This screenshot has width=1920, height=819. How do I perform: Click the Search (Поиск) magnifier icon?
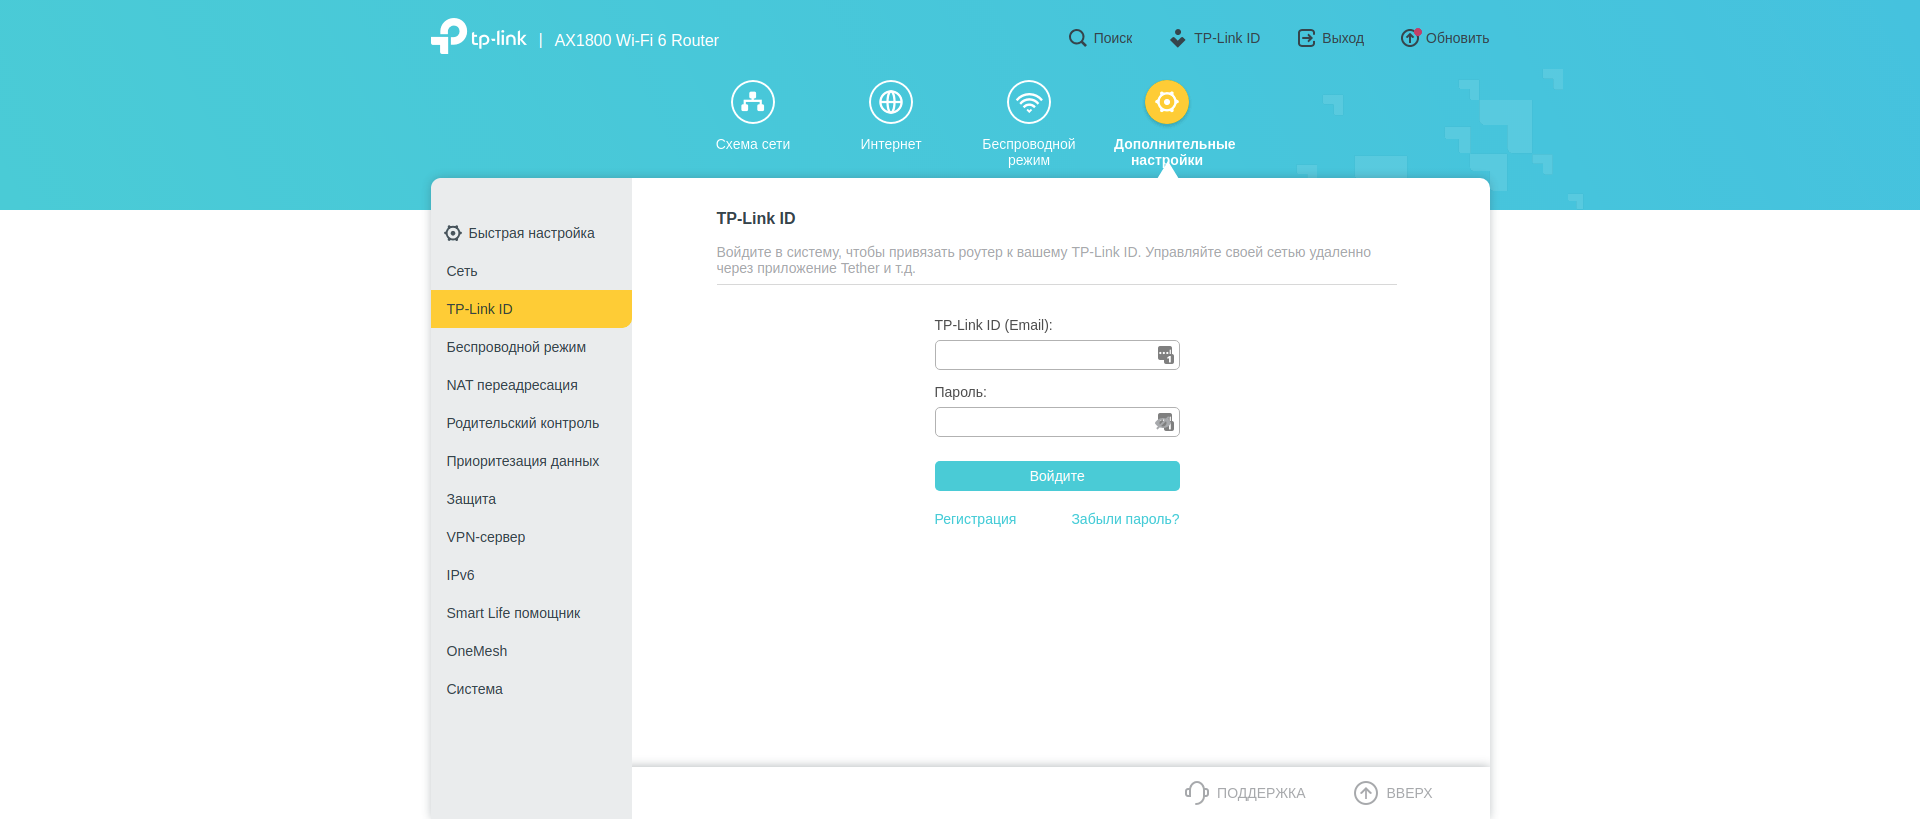[1077, 38]
